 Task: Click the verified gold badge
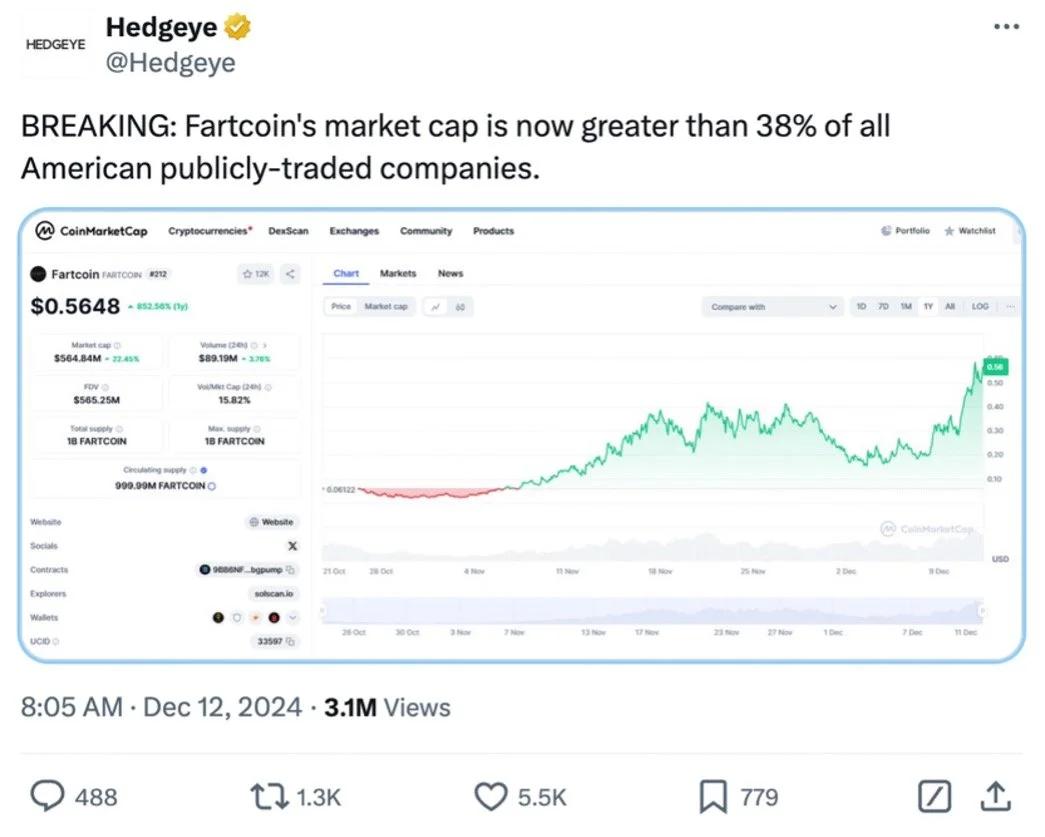pyautogui.click(x=237, y=28)
